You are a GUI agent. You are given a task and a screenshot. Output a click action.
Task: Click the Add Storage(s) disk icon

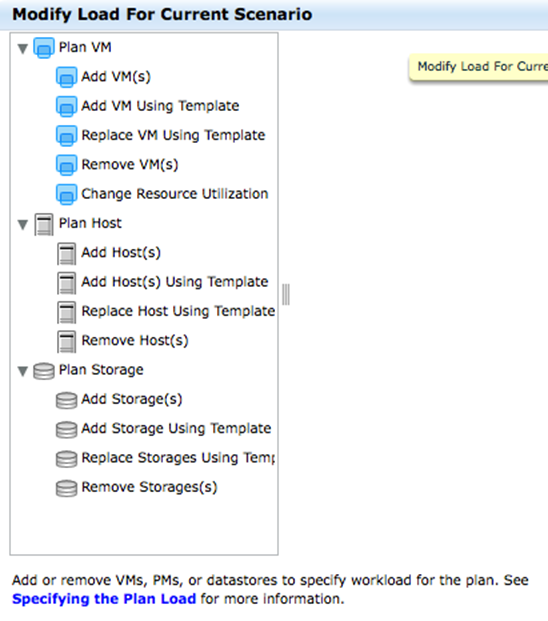point(66,400)
